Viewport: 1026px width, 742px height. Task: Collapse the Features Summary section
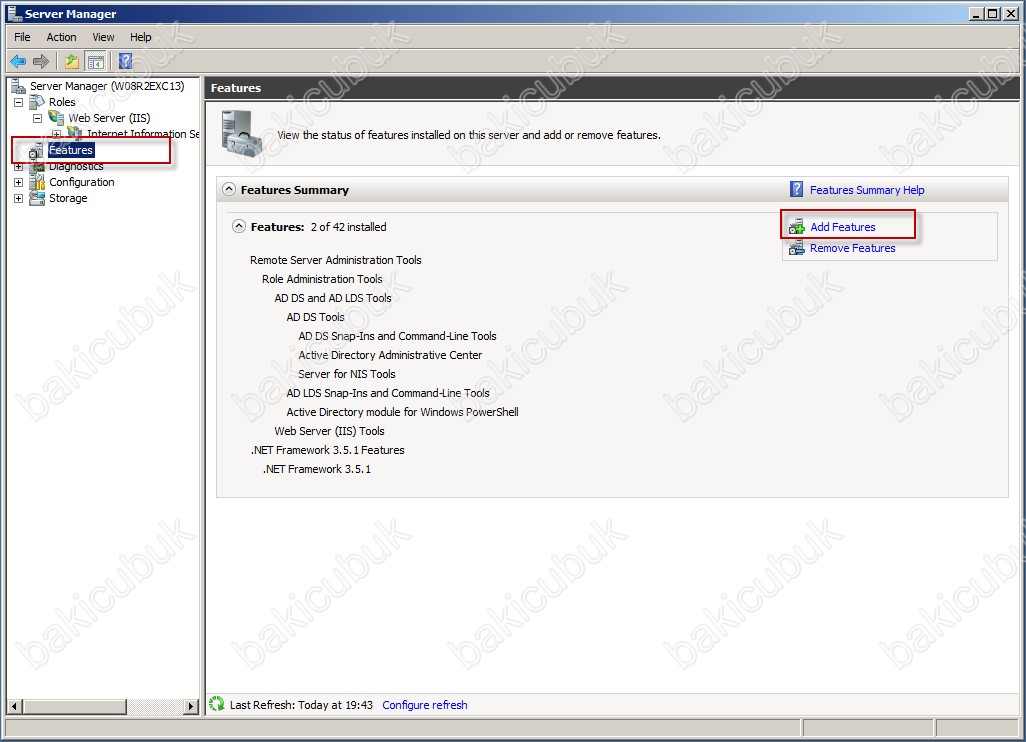coord(229,190)
